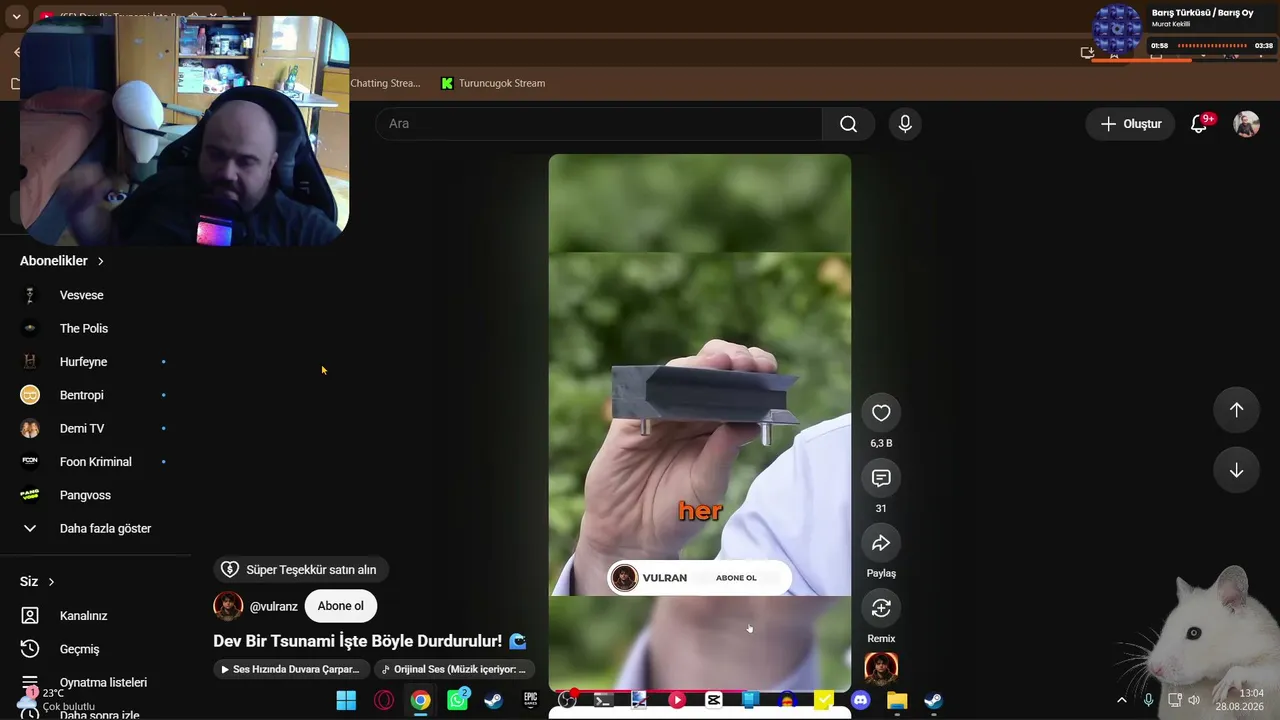Open the account avatar menu
Viewport: 1280px width, 720px height.
pyautogui.click(x=1246, y=124)
